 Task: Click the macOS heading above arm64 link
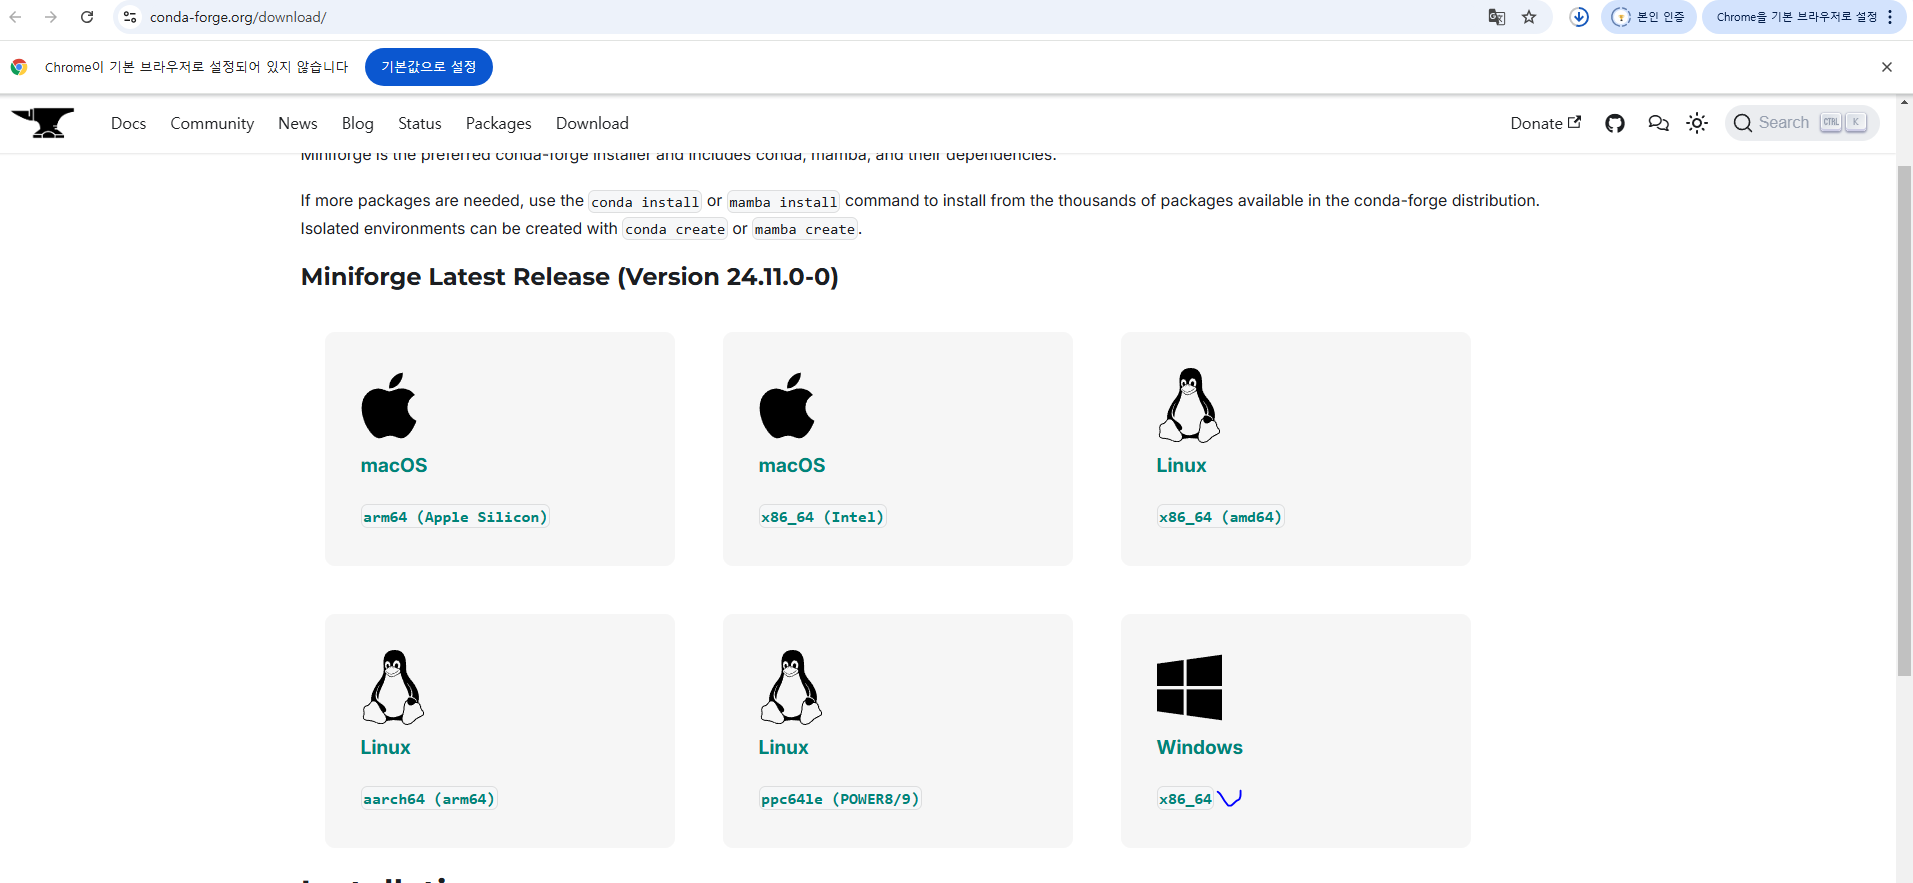pos(394,465)
